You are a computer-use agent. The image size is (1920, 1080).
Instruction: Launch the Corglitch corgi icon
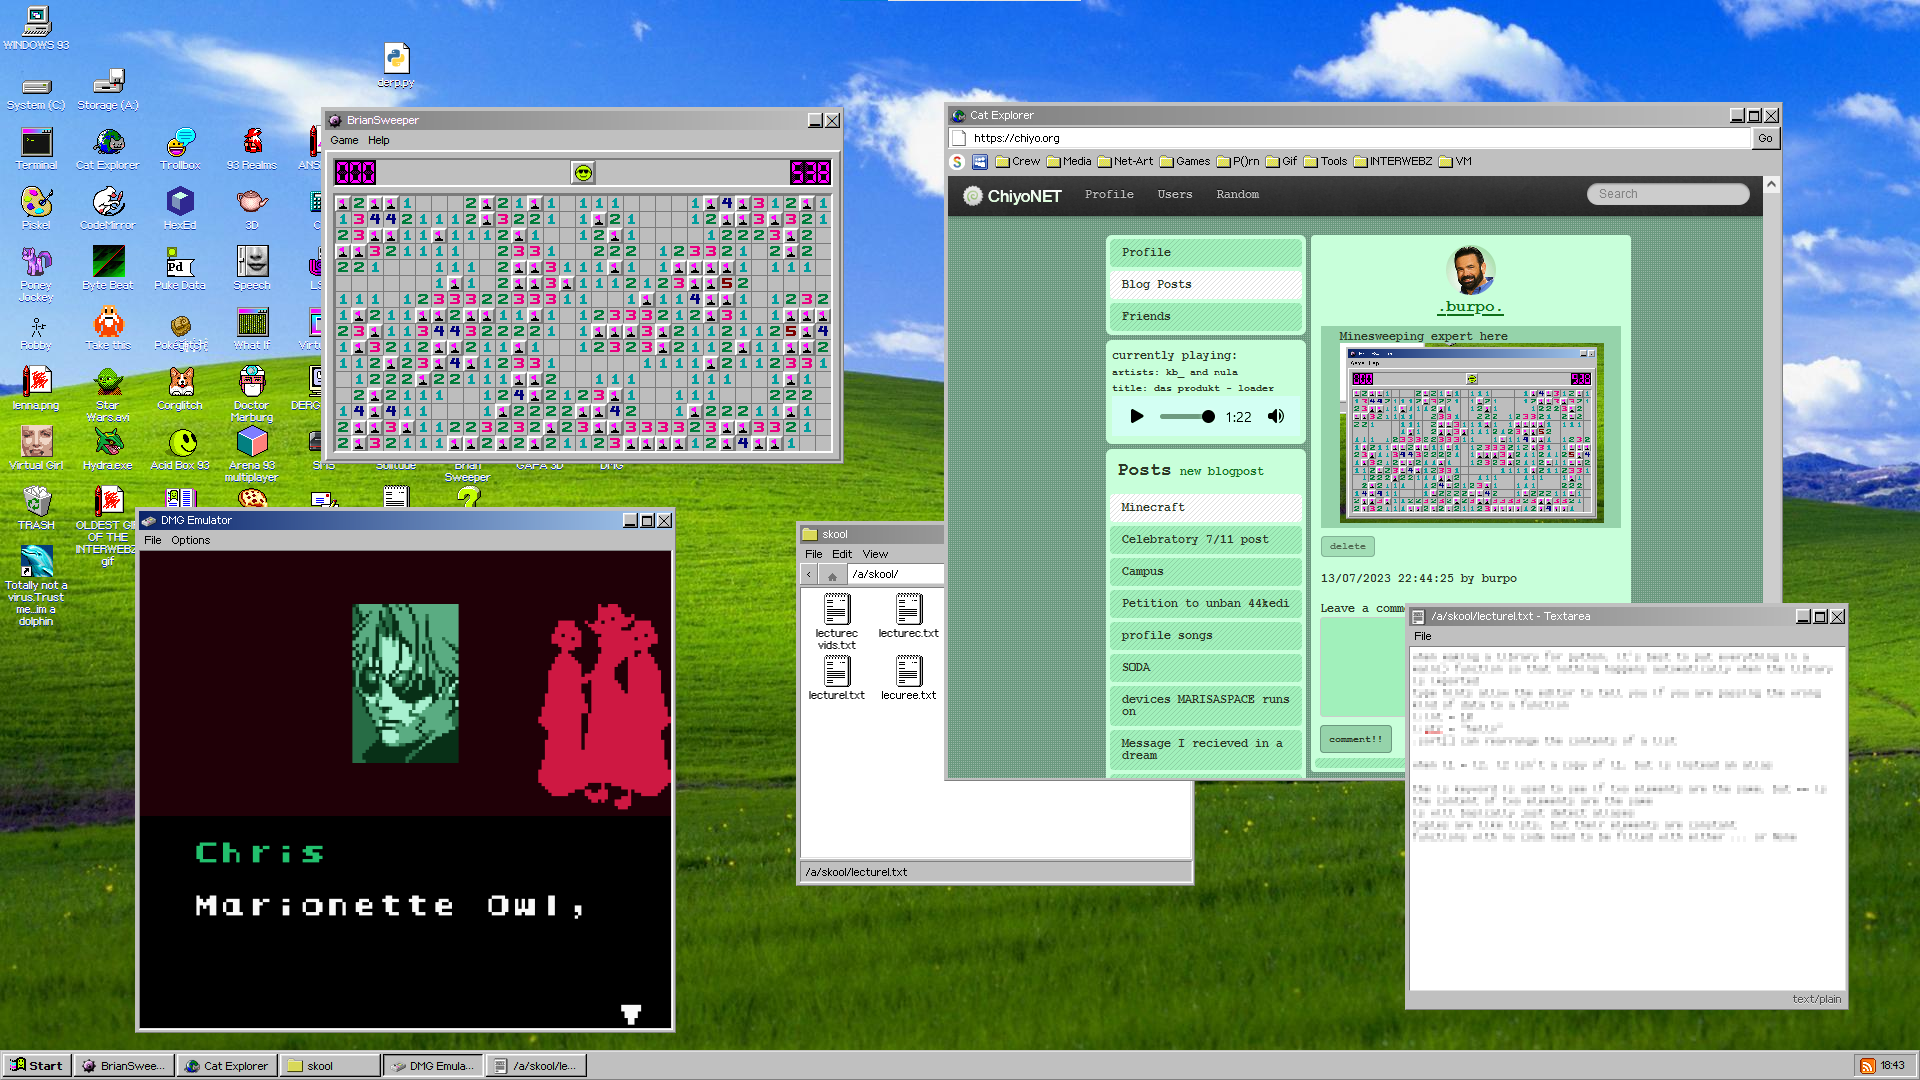pos(180,390)
